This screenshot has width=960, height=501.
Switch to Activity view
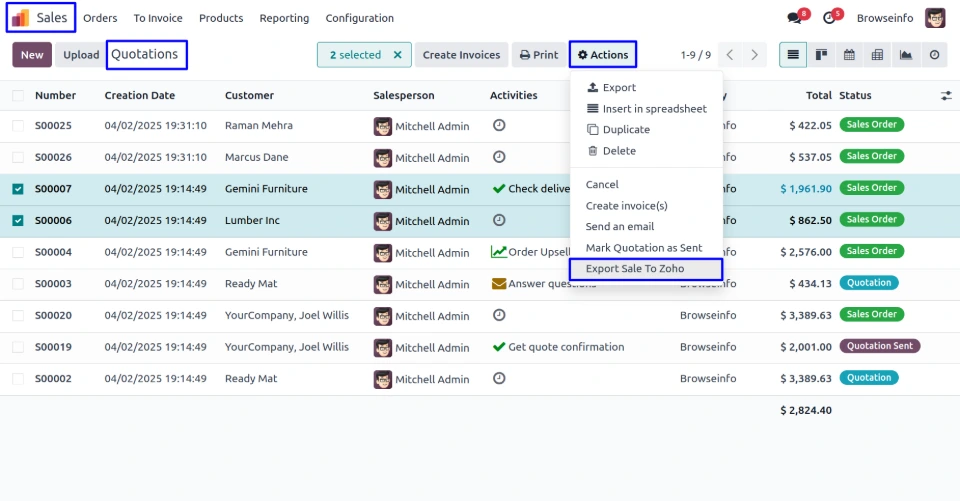click(934, 55)
